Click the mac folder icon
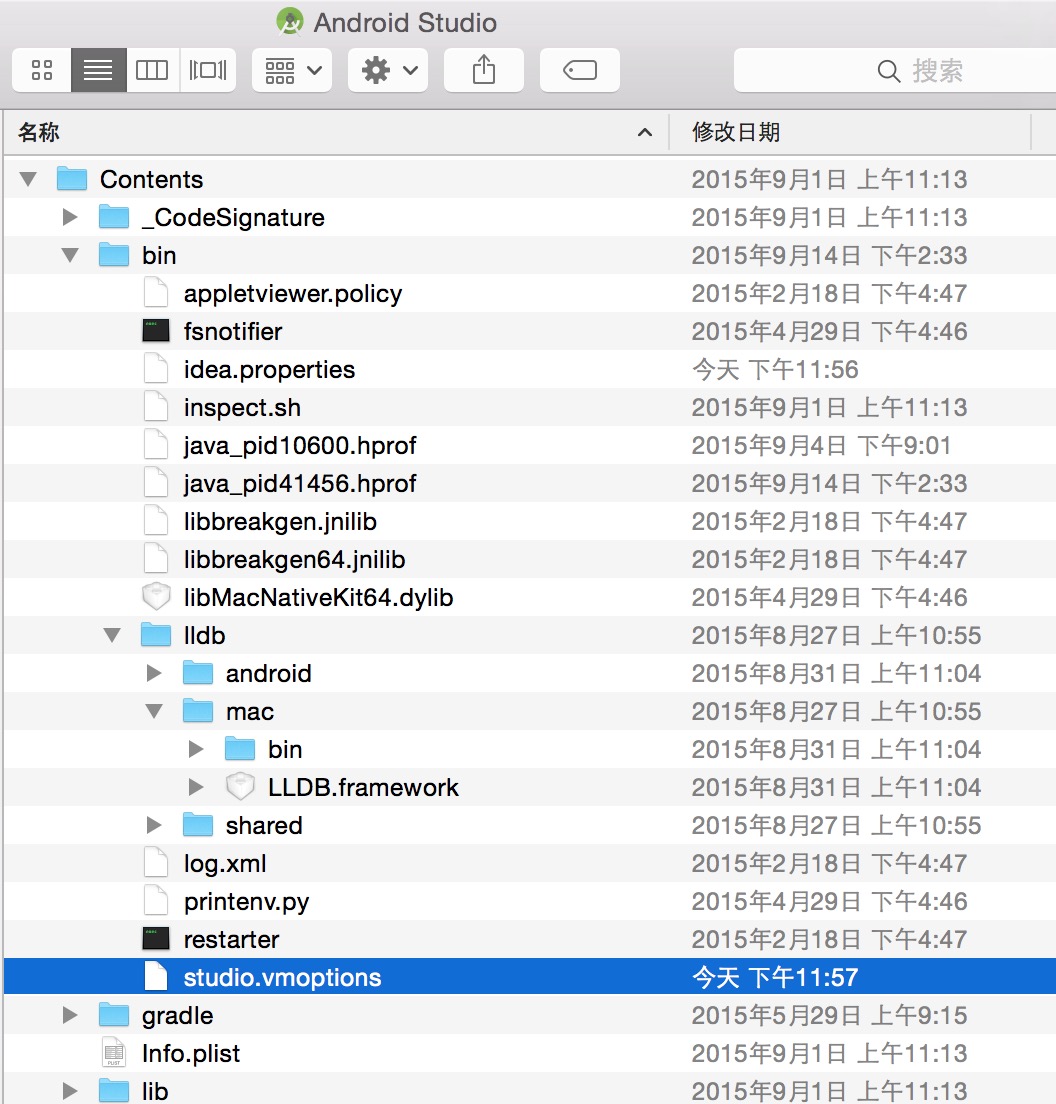Screen dimensions: 1056x1104 point(198,711)
